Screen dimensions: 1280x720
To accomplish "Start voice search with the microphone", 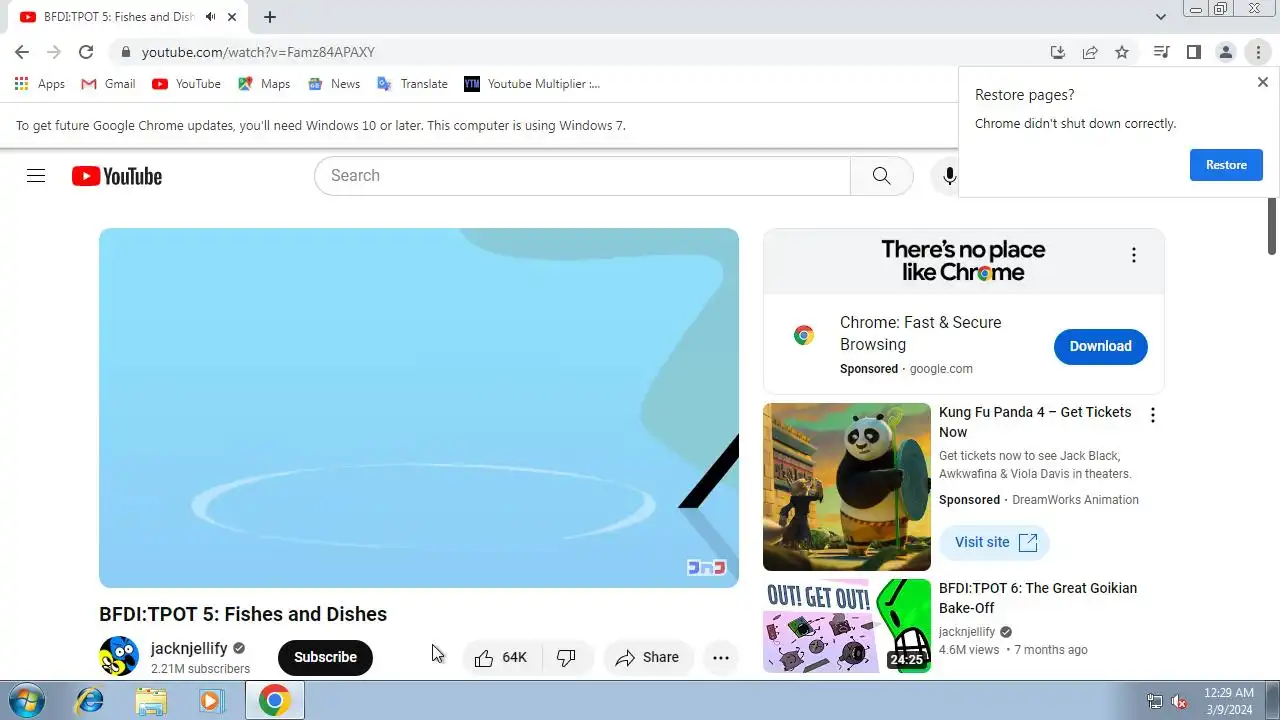I will [x=949, y=176].
